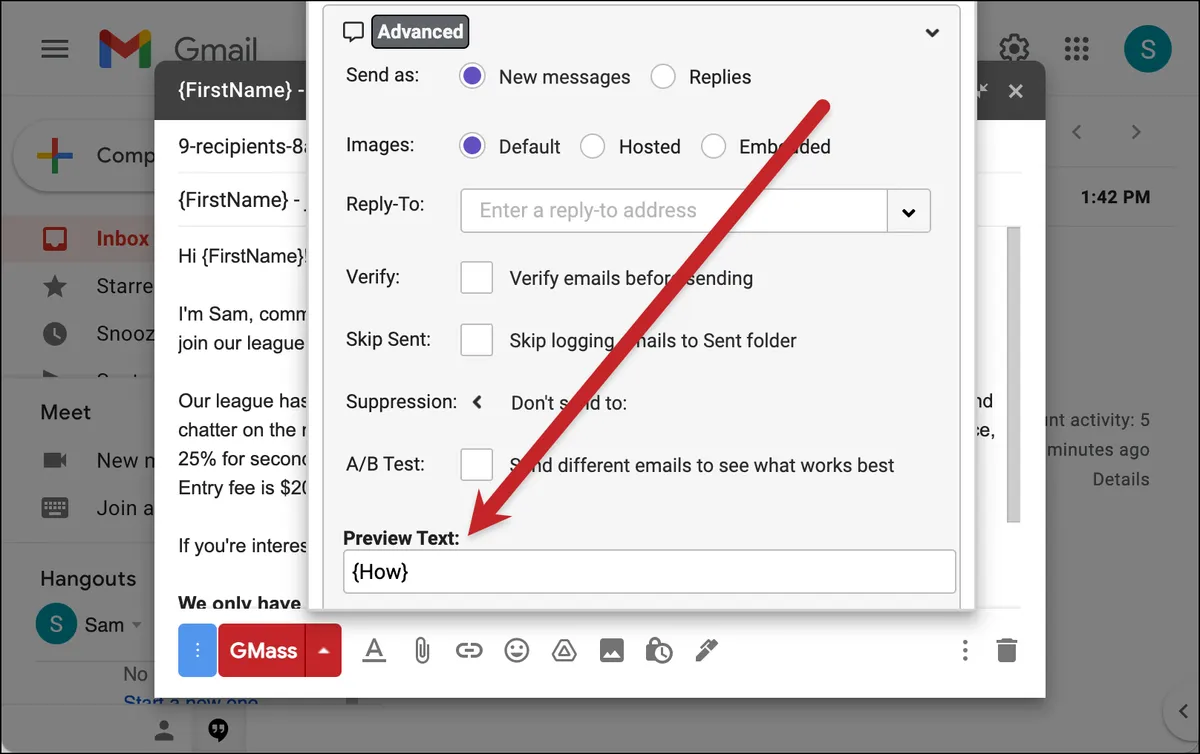The height and width of the screenshot is (754, 1200).
Task: Click the text formatting options icon
Action: coord(374,651)
